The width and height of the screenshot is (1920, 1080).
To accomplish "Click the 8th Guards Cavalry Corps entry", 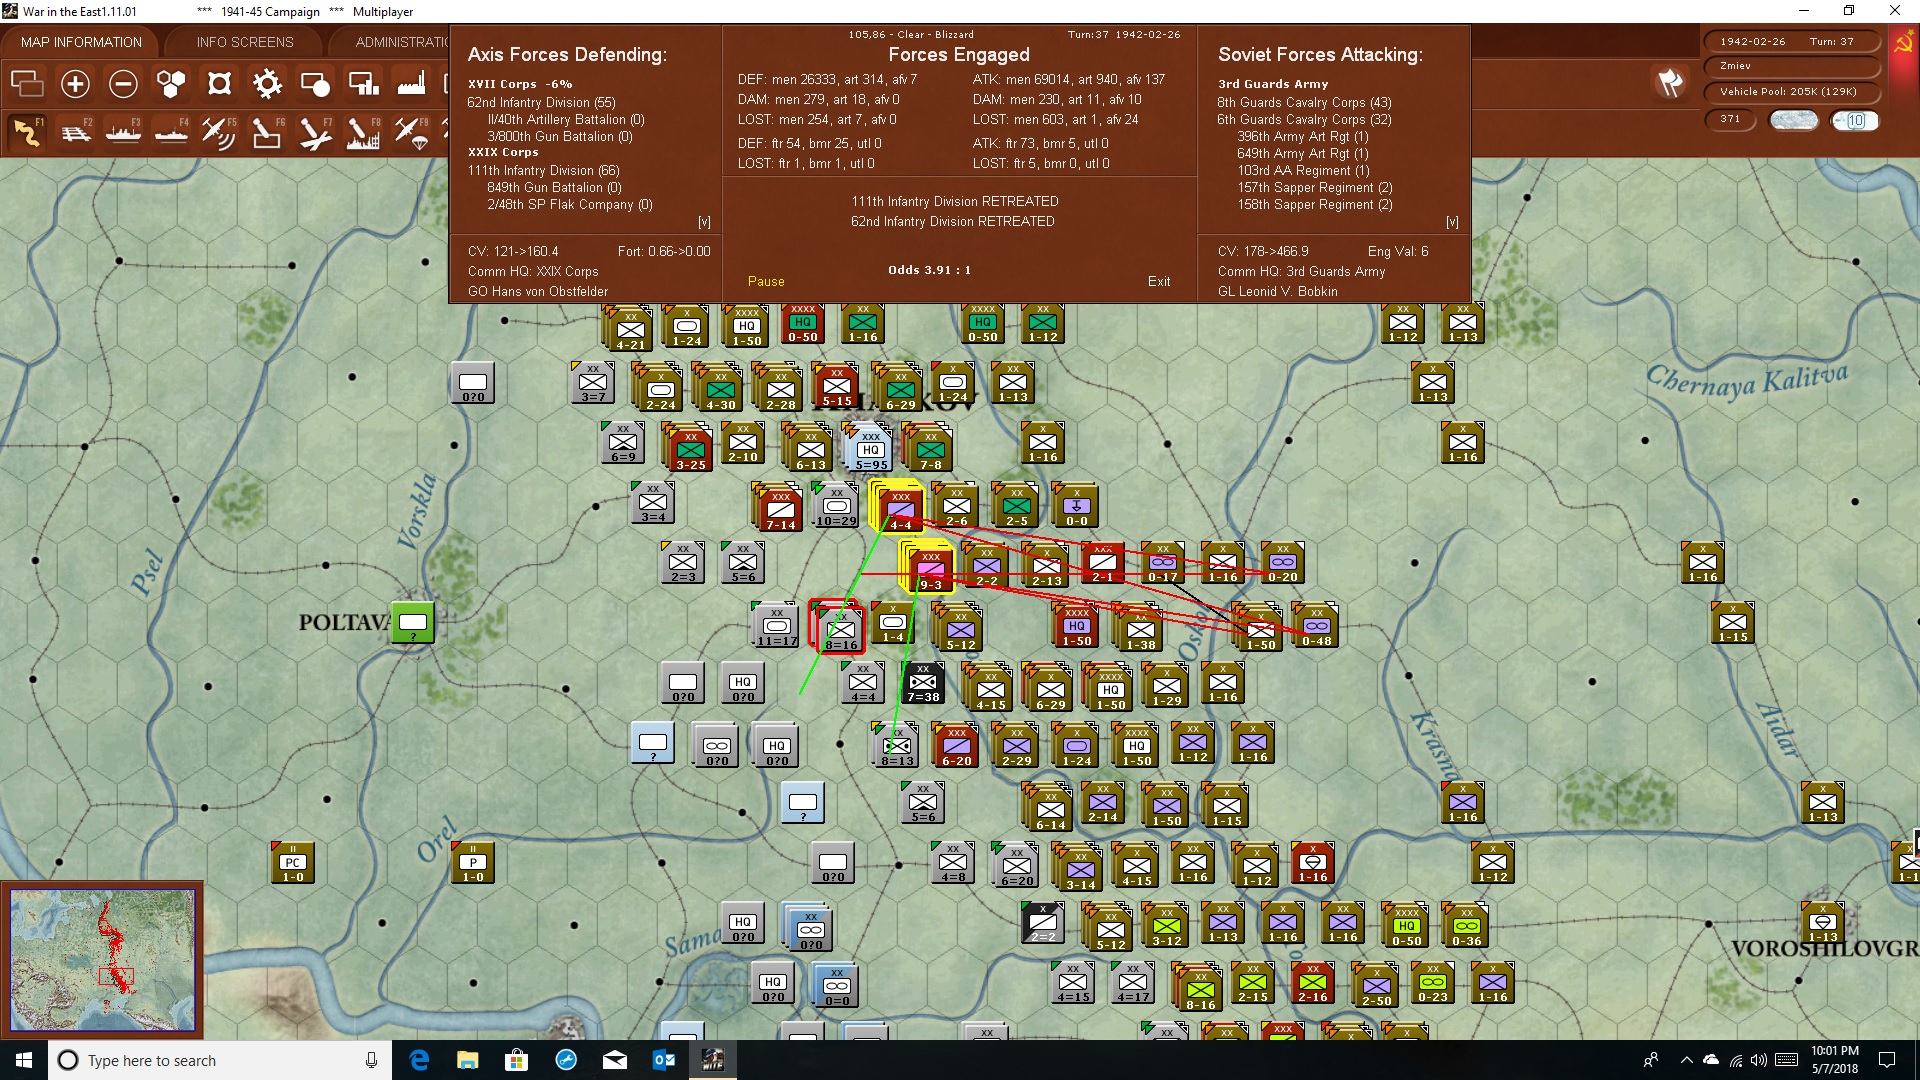I will (1304, 102).
